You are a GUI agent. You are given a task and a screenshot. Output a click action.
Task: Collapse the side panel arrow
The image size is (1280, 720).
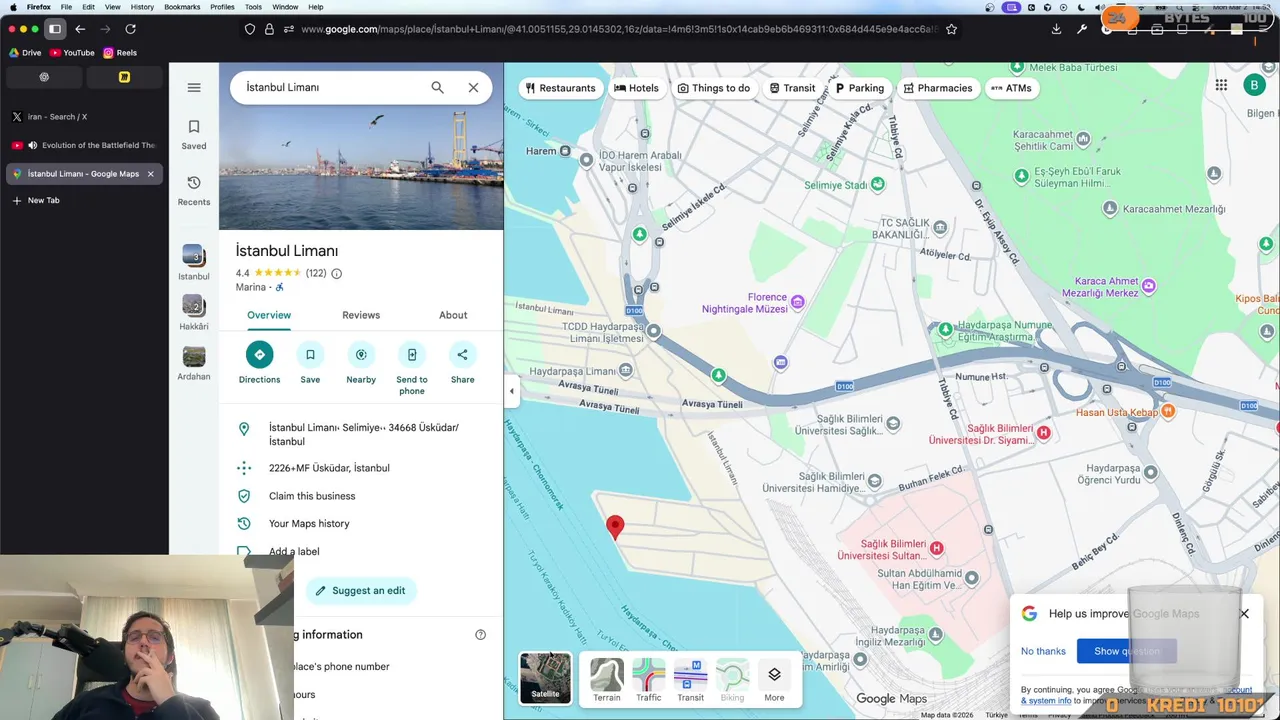click(512, 391)
